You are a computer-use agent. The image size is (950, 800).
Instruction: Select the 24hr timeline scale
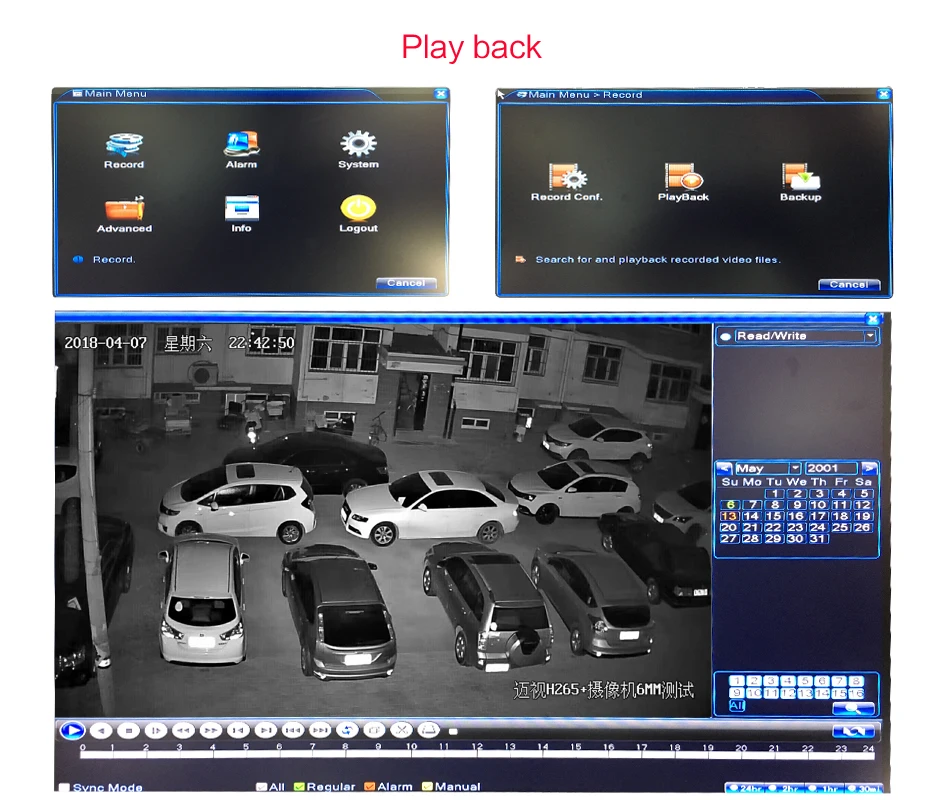[746, 788]
